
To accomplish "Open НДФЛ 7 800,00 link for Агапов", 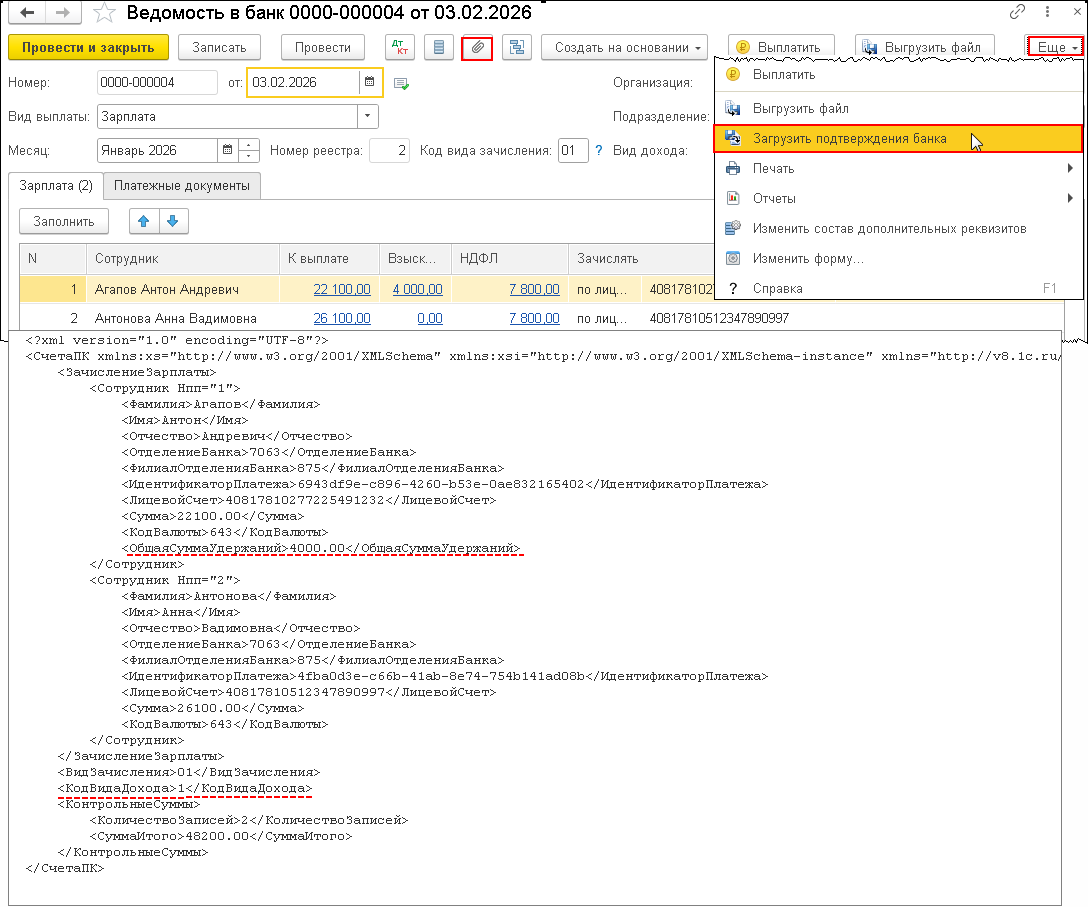I will coord(534,289).
